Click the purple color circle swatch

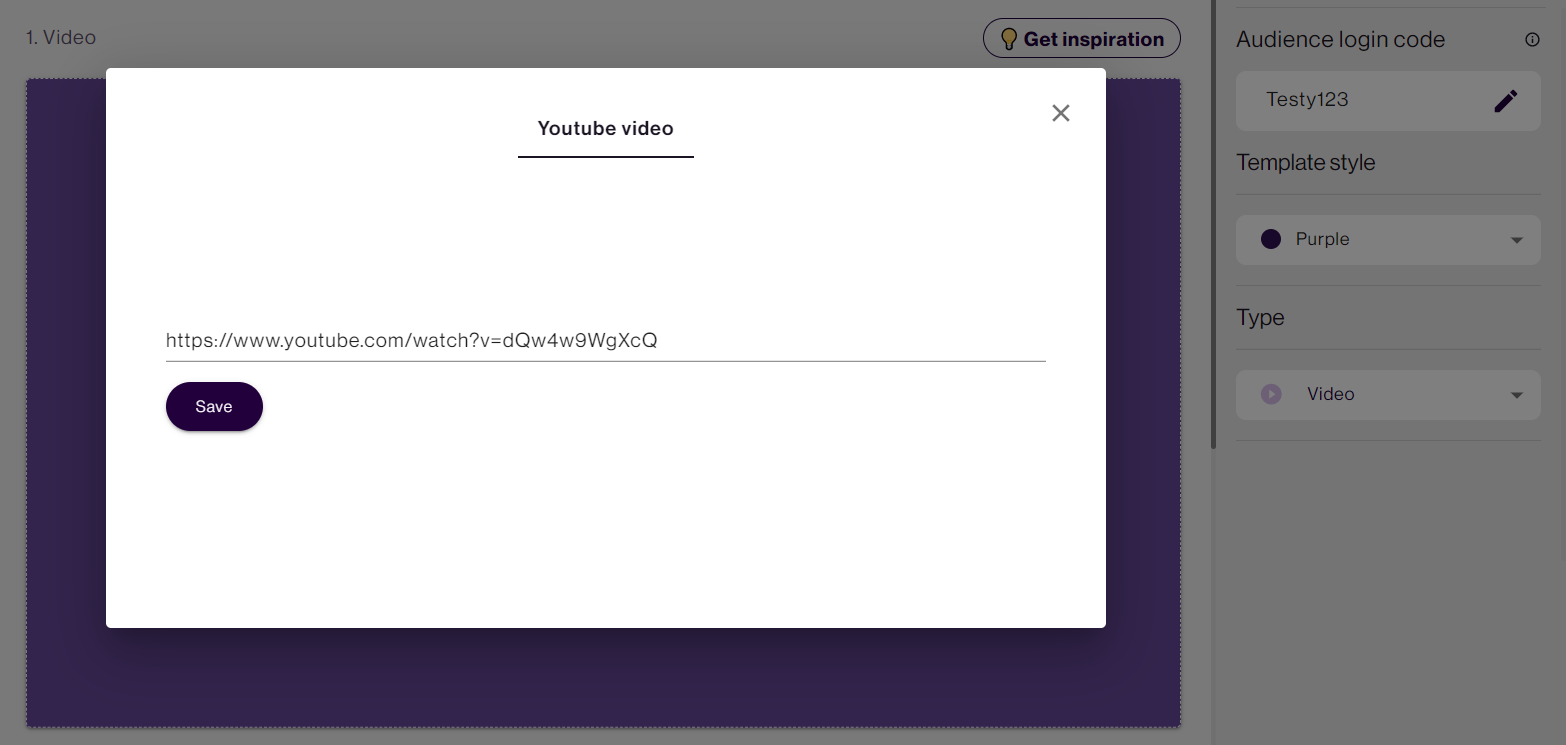click(1271, 239)
